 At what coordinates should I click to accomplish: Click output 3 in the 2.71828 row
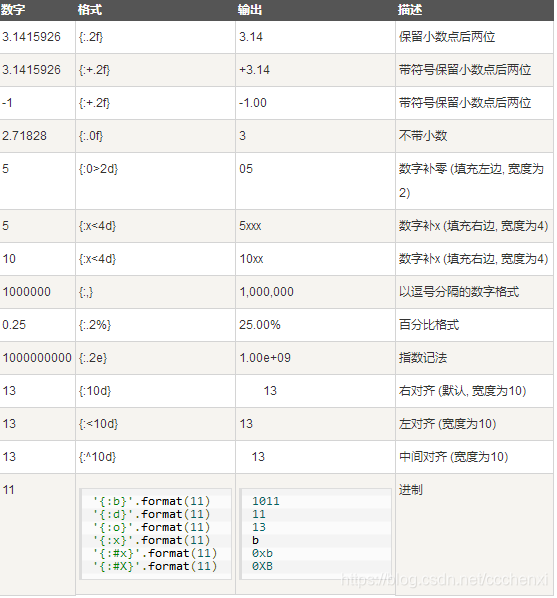coord(243,136)
